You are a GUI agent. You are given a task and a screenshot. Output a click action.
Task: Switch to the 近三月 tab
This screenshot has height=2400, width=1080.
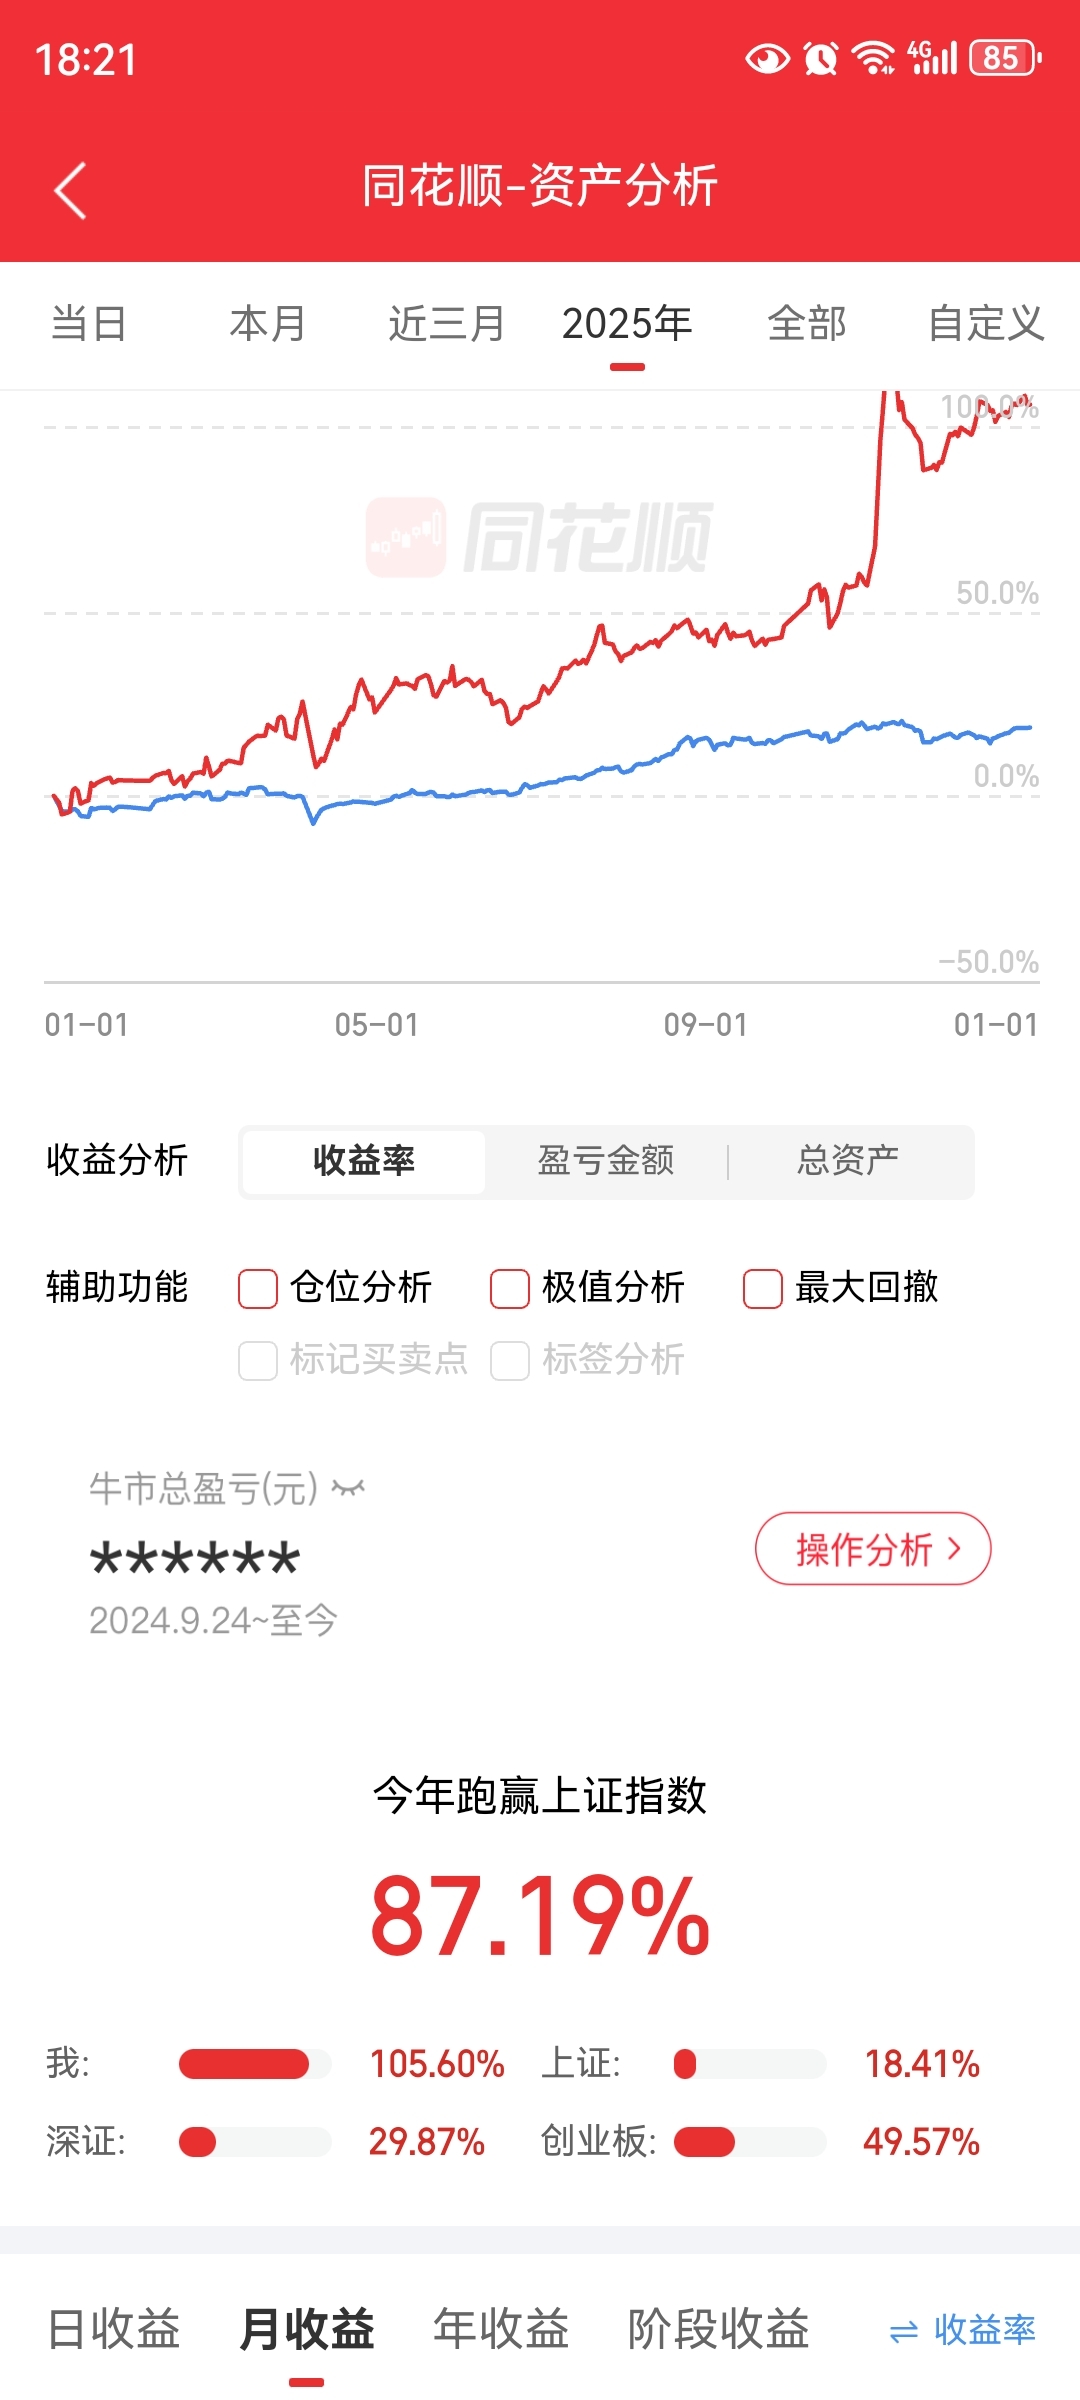(x=447, y=324)
